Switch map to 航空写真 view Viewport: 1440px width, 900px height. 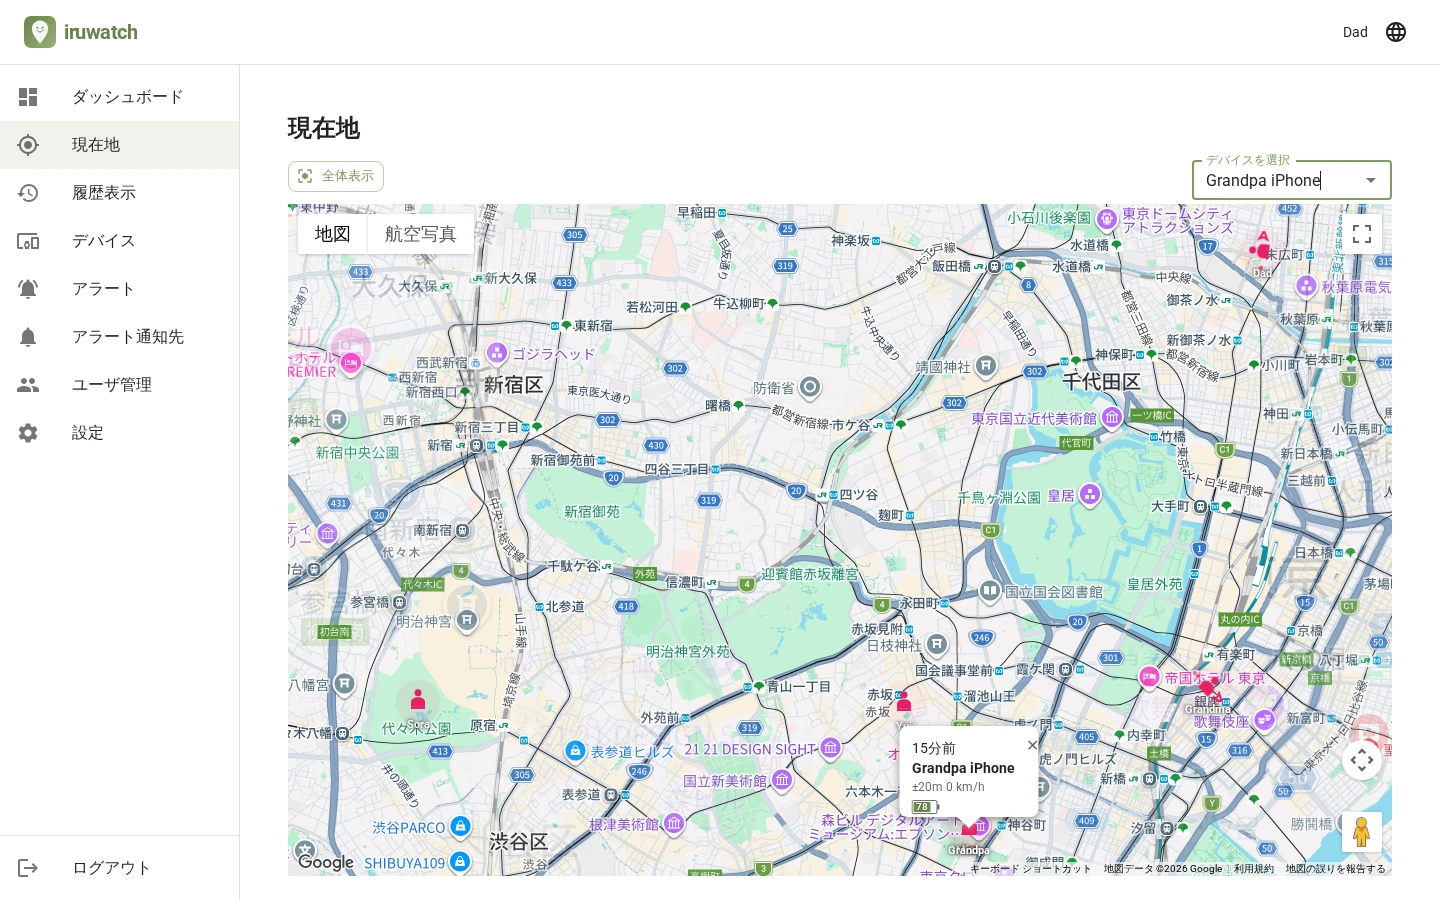point(421,234)
